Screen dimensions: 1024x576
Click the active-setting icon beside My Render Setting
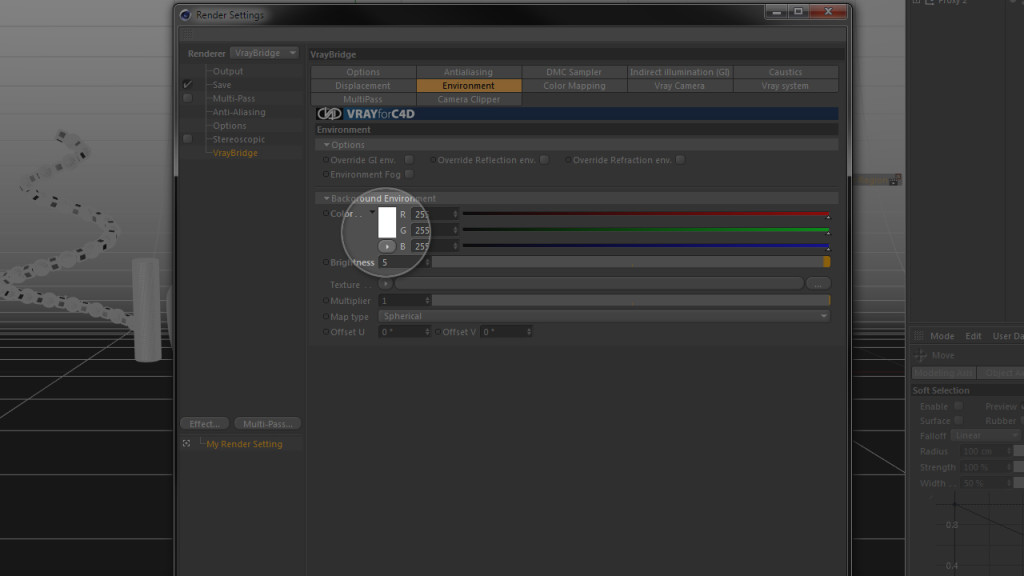(186, 443)
